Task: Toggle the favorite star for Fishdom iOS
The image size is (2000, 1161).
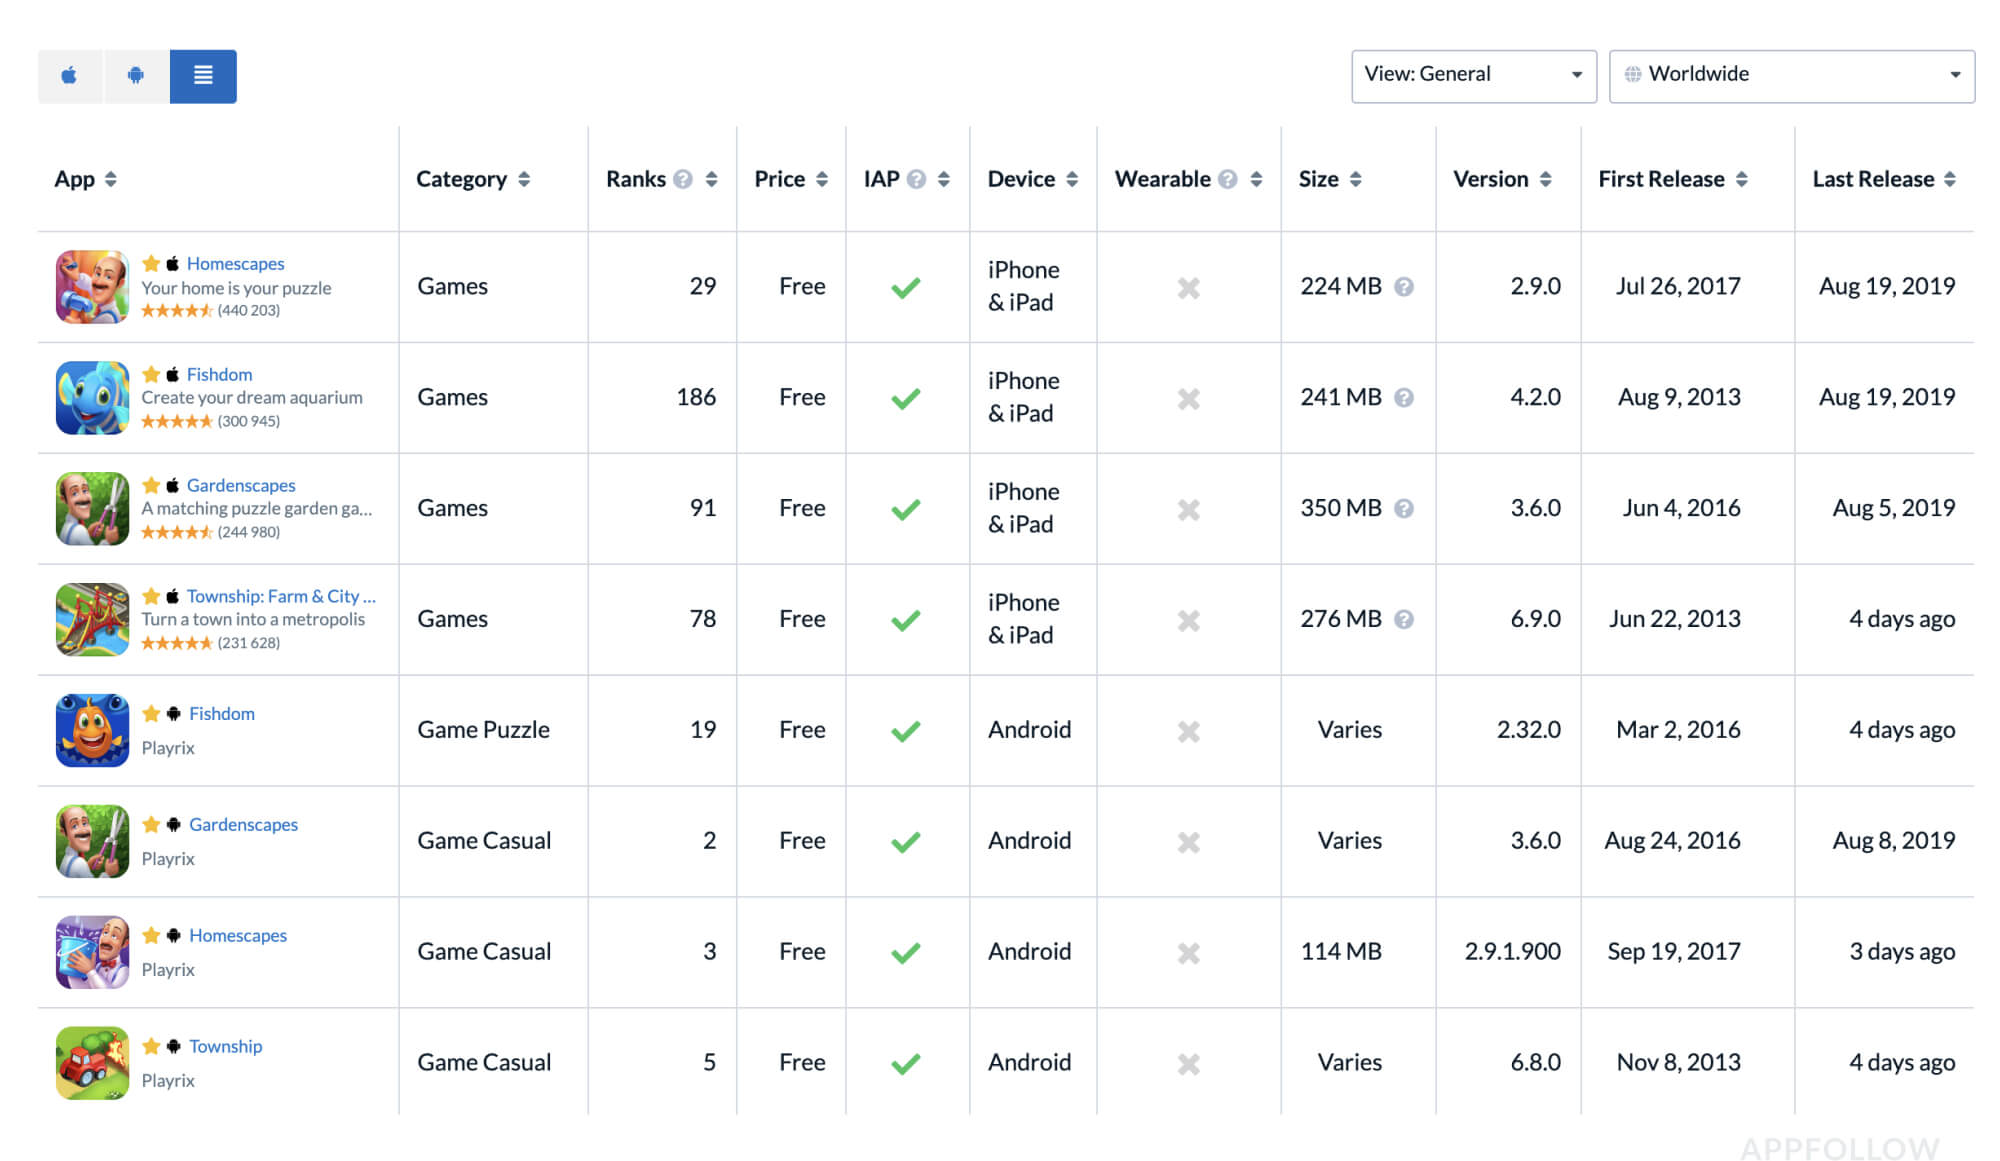Action: (151, 374)
